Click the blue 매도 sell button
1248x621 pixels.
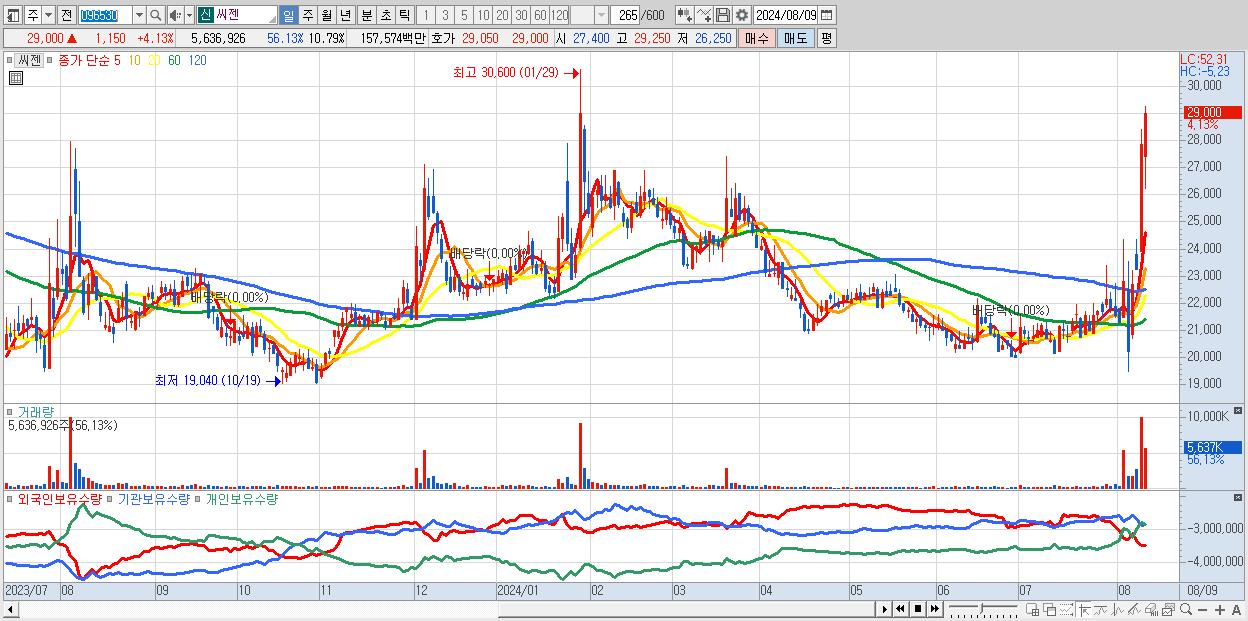click(796, 38)
